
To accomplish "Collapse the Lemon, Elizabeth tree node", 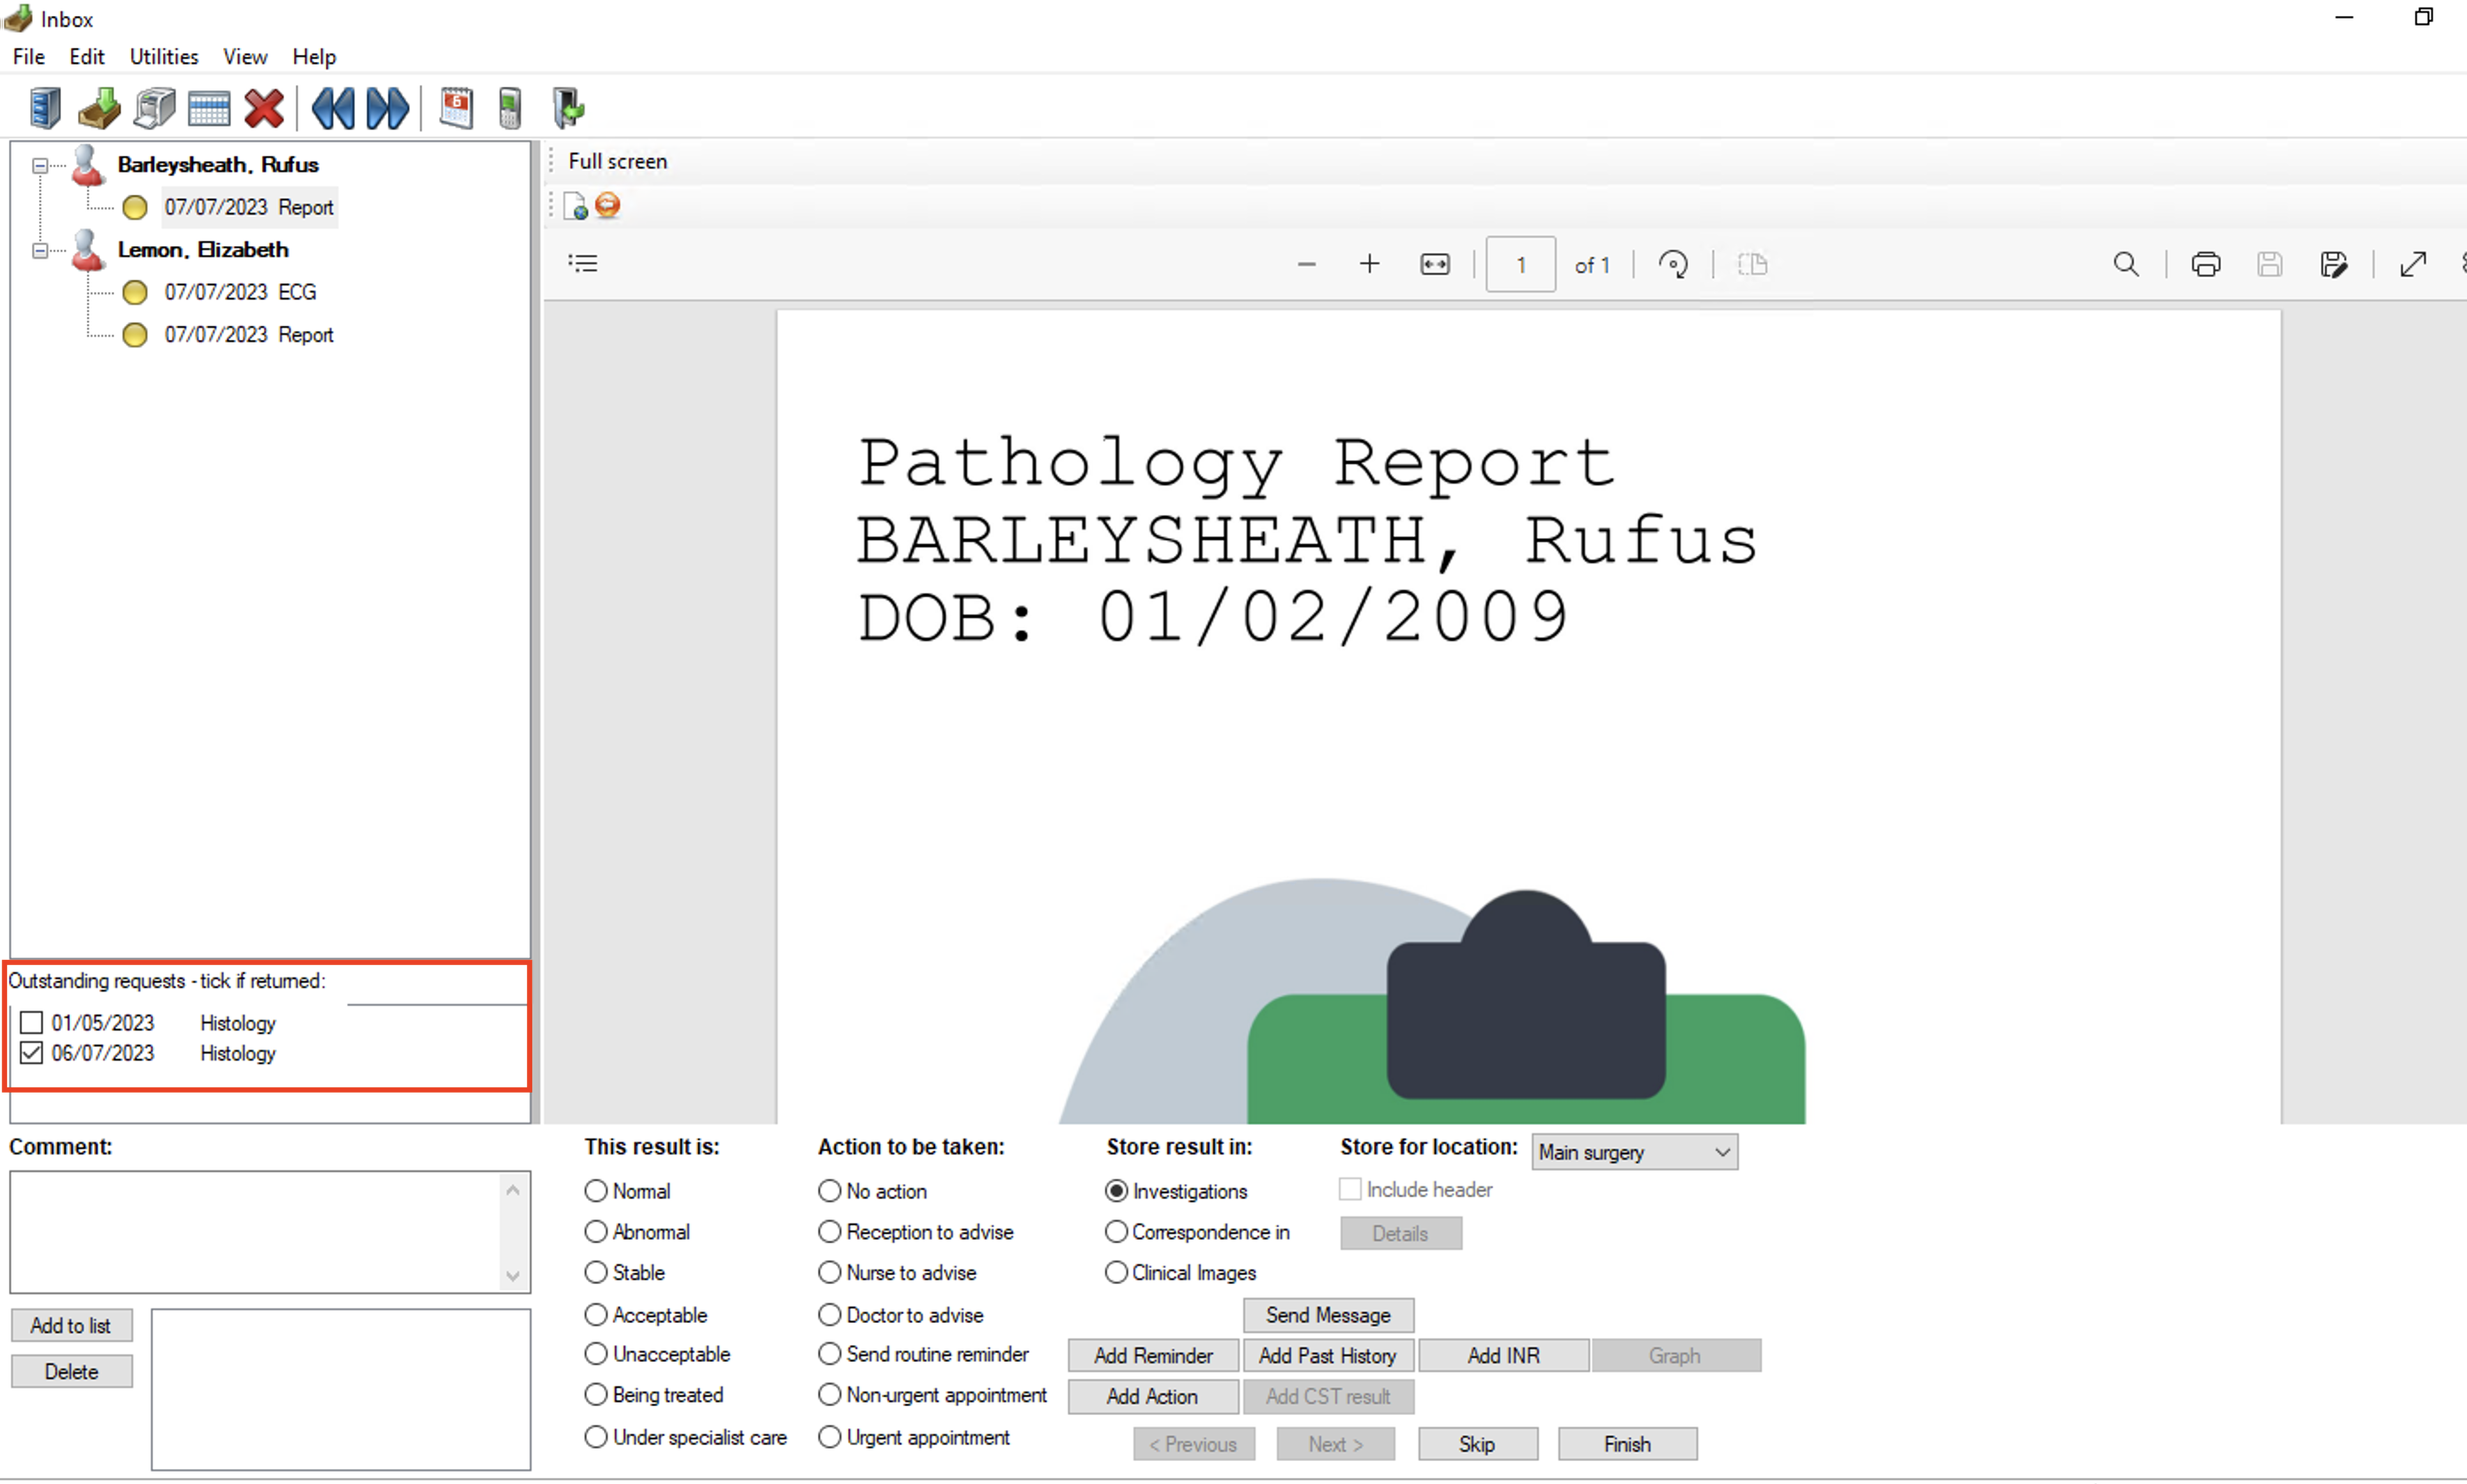I will pyautogui.click(x=39, y=250).
